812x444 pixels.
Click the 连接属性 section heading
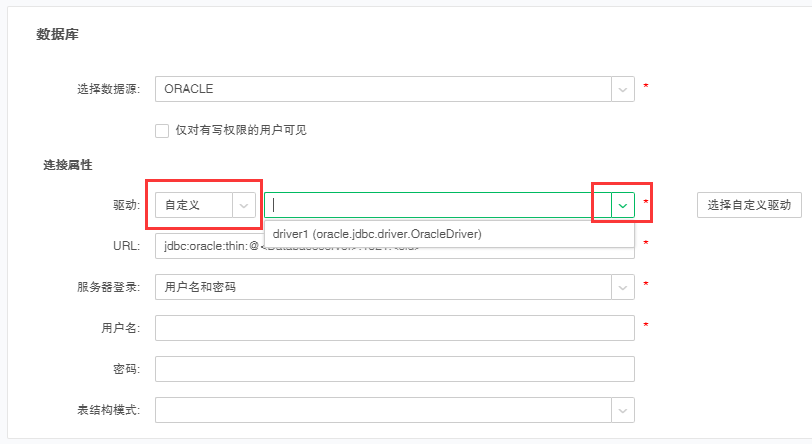pyautogui.click(x=68, y=165)
